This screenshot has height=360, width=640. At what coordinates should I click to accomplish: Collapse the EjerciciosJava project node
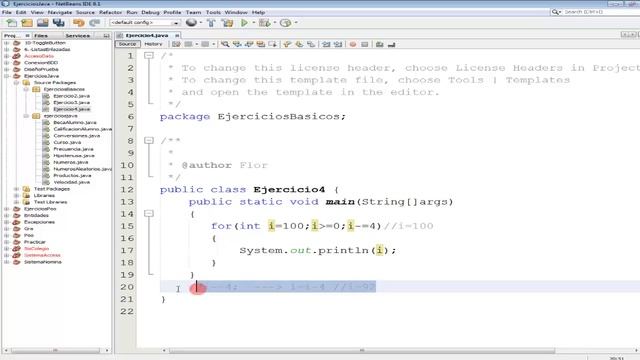[x=7, y=76]
